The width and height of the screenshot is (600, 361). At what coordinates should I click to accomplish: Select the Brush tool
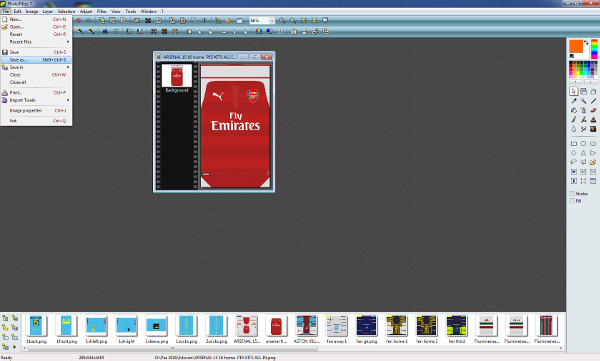pyautogui.click(x=573, y=119)
